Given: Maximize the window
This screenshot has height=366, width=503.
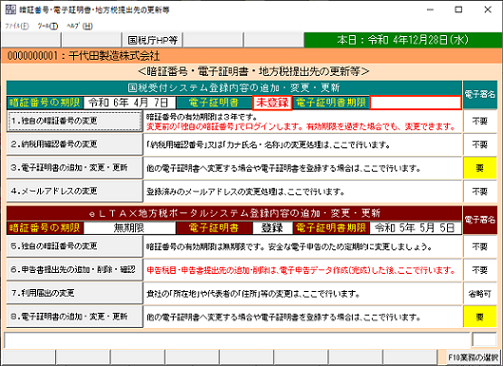Looking at the screenshot, I should [x=459, y=10].
